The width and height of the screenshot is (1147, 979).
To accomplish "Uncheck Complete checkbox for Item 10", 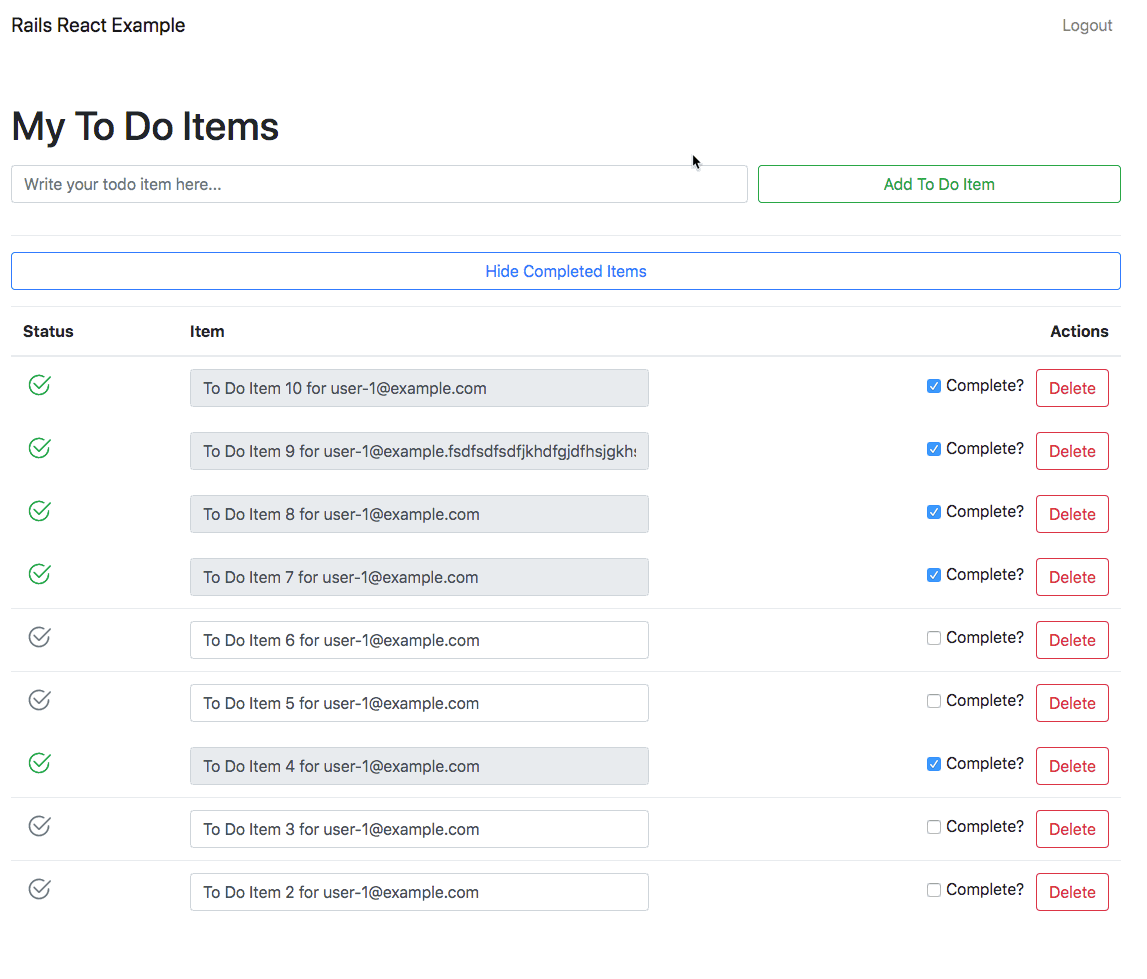I will [x=934, y=386].
